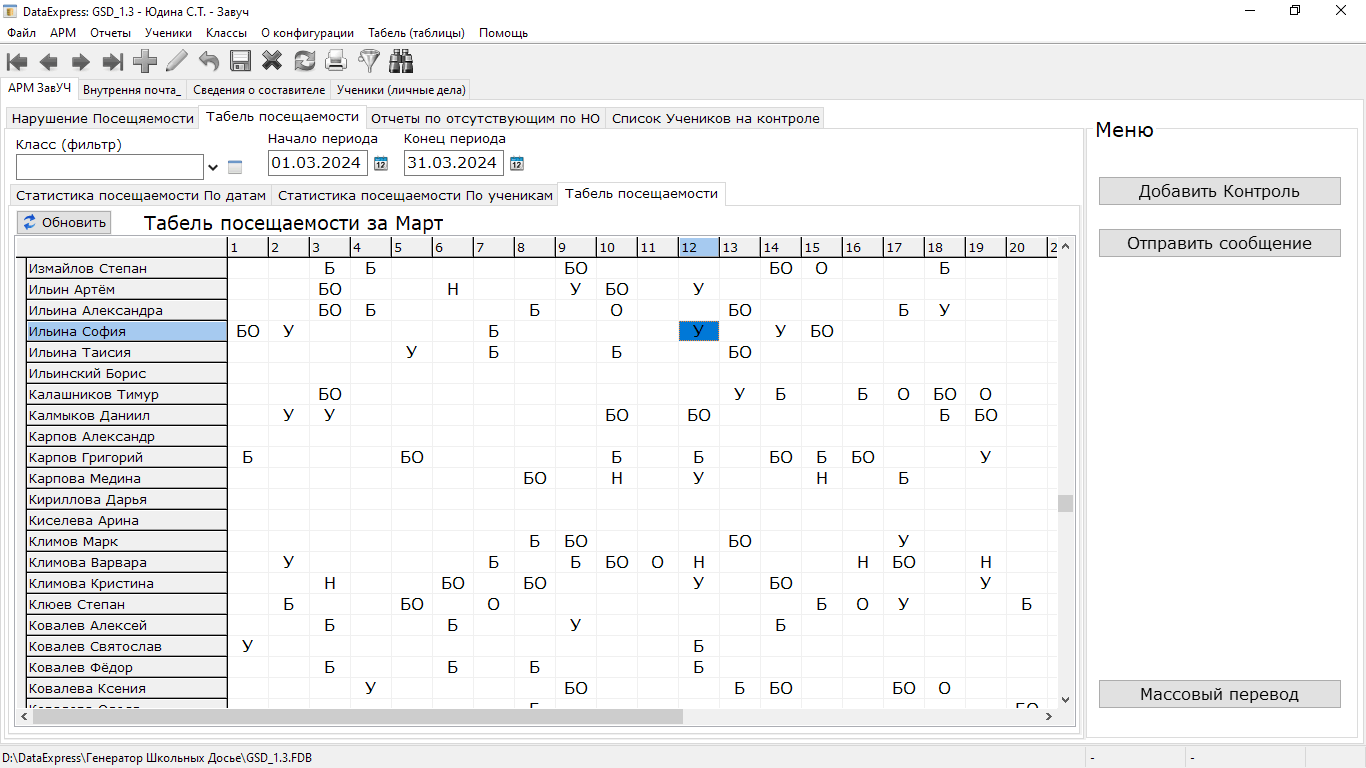The width and height of the screenshot is (1366, 768).
Task: Click Добавить Контроль button
Action: 1219,191
